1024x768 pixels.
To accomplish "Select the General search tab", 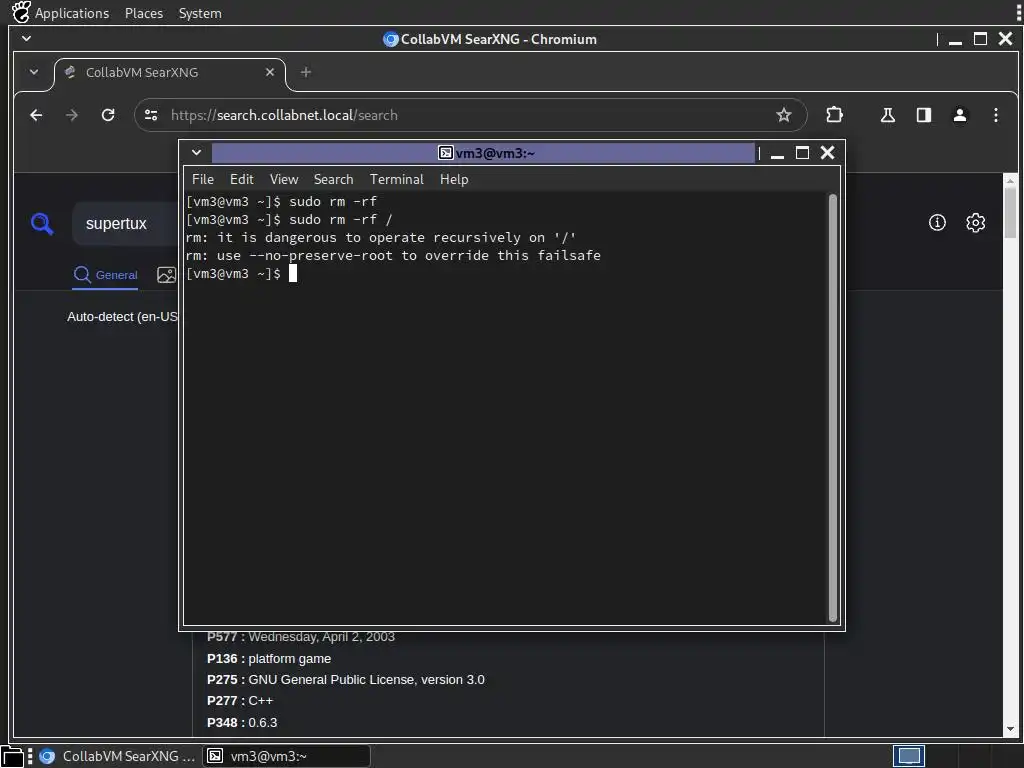I will click(x=105, y=275).
